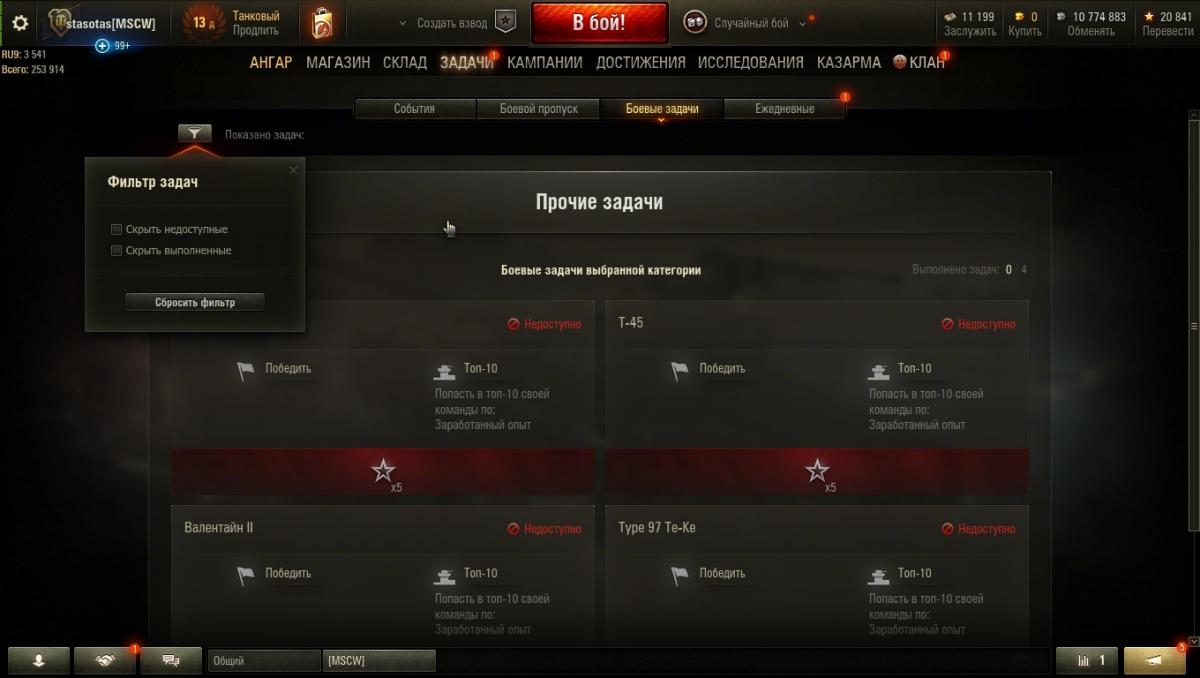Open the personal reserves canister icon
Screen dimensions: 1200x678
[x=322, y=22]
